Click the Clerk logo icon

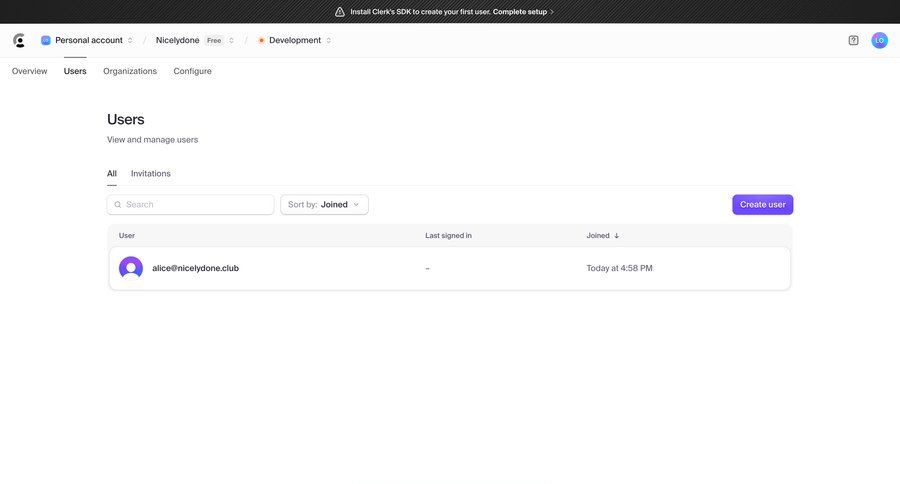[x=19, y=40]
